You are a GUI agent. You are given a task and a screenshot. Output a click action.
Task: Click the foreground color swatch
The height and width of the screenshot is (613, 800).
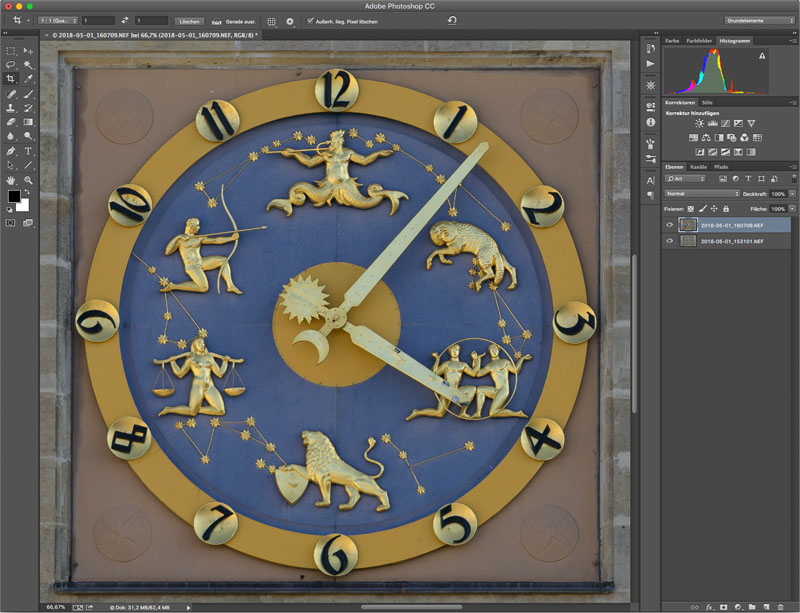pyautogui.click(x=15, y=197)
